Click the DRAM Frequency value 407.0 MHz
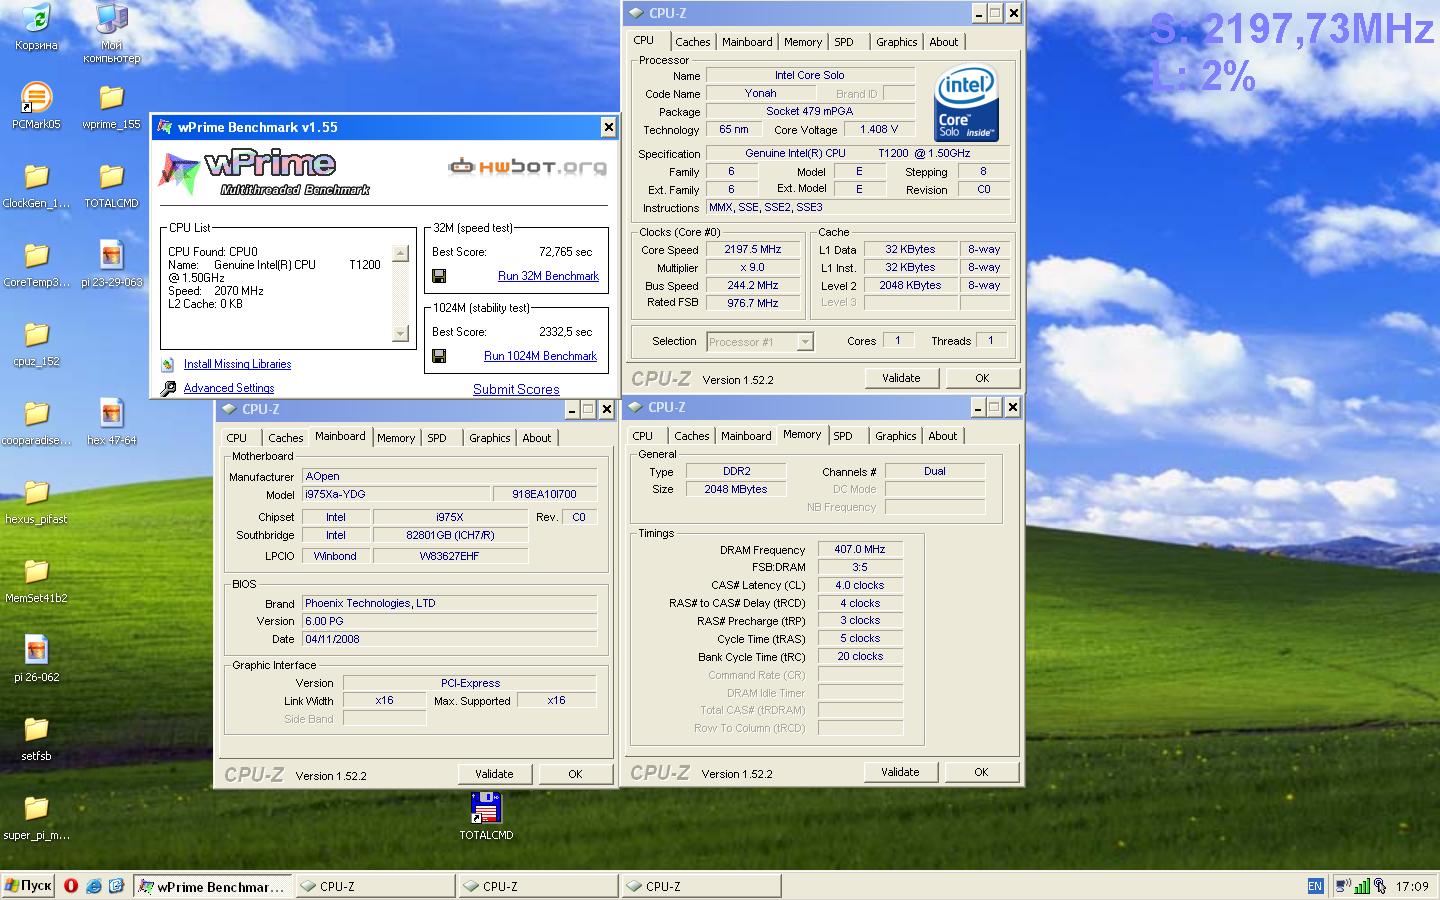Viewport: 1440px width, 900px height. pos(860,549)
